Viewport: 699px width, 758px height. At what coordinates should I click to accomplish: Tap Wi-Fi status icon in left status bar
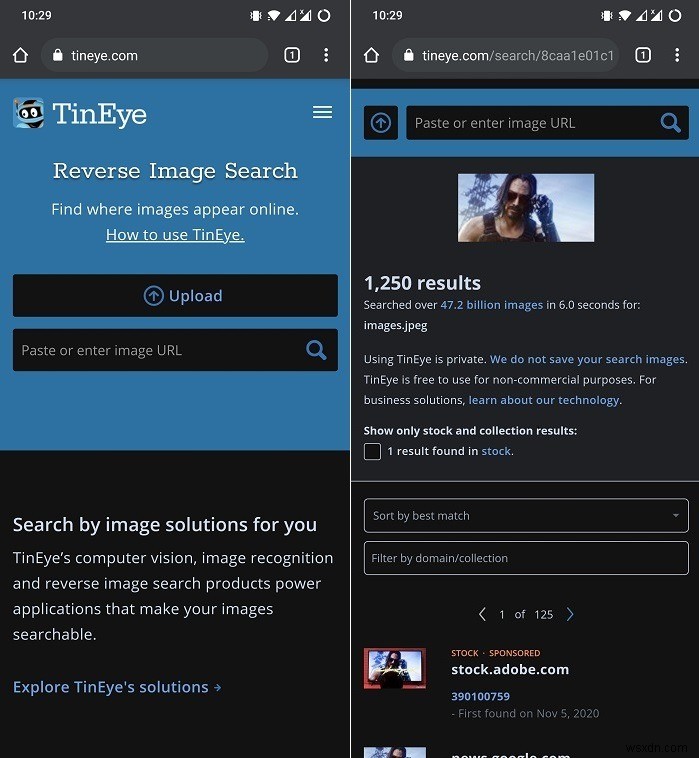click(x=273, y=15)
